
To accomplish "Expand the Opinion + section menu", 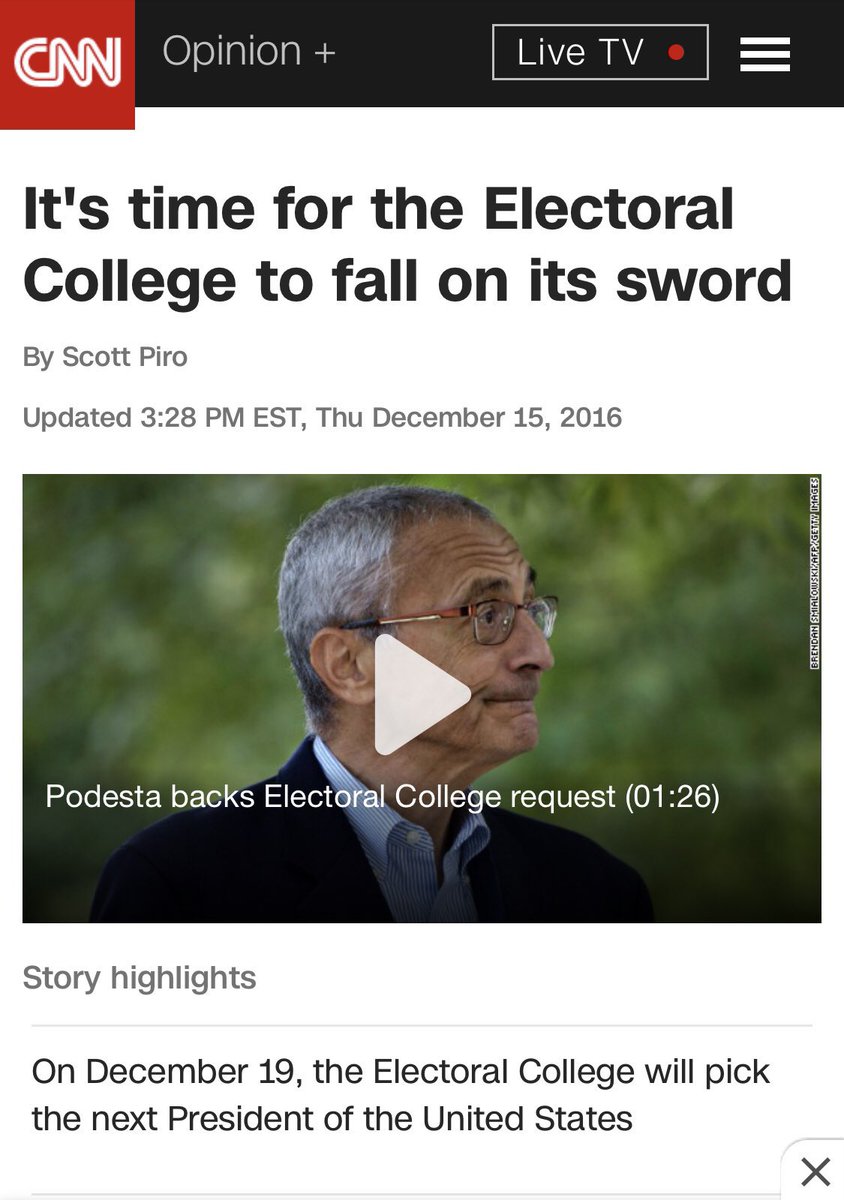I will [249, 52].
